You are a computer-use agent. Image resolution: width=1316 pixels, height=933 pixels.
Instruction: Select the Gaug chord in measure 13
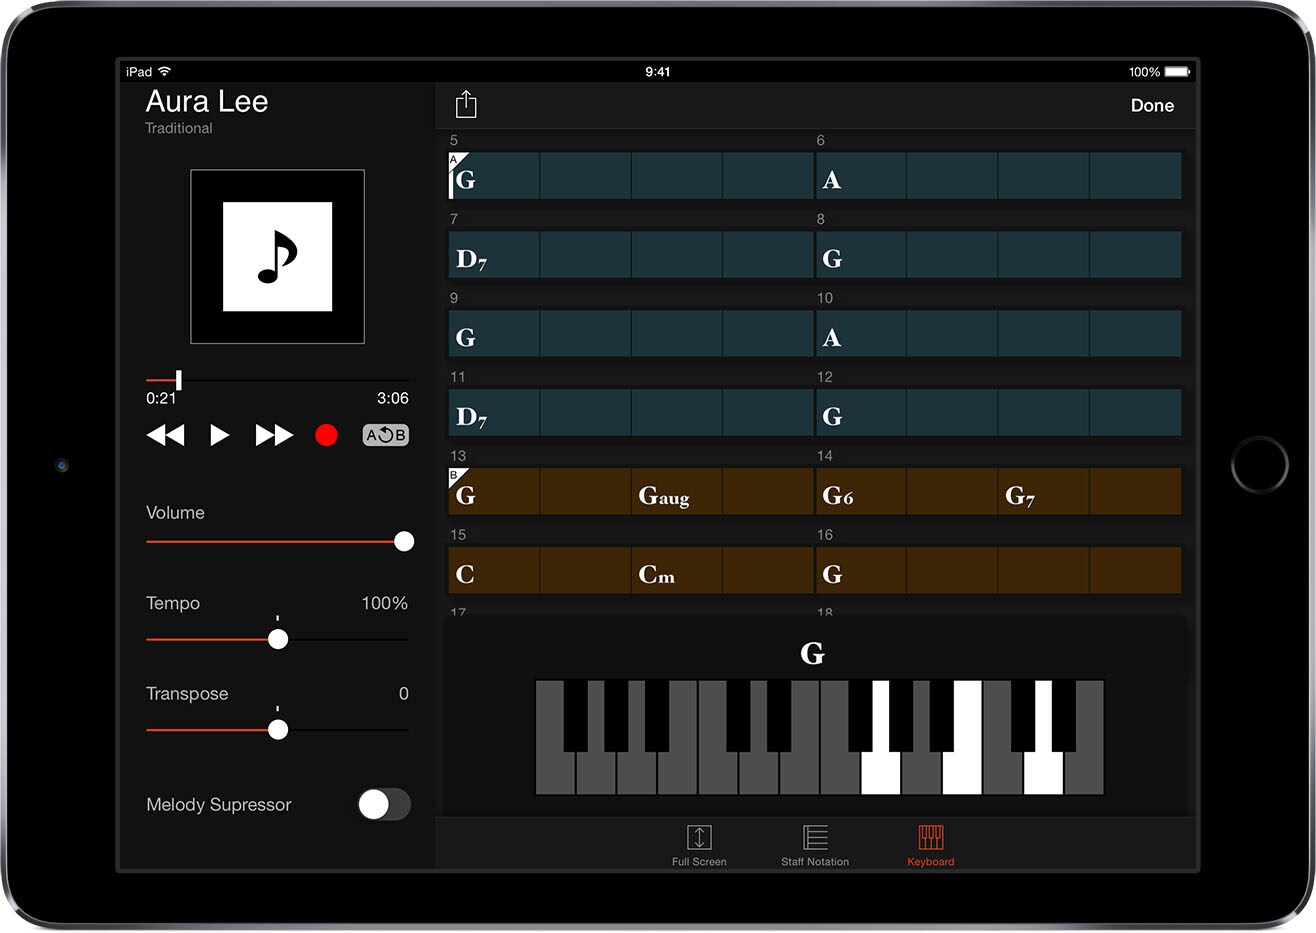click(665, 495)
